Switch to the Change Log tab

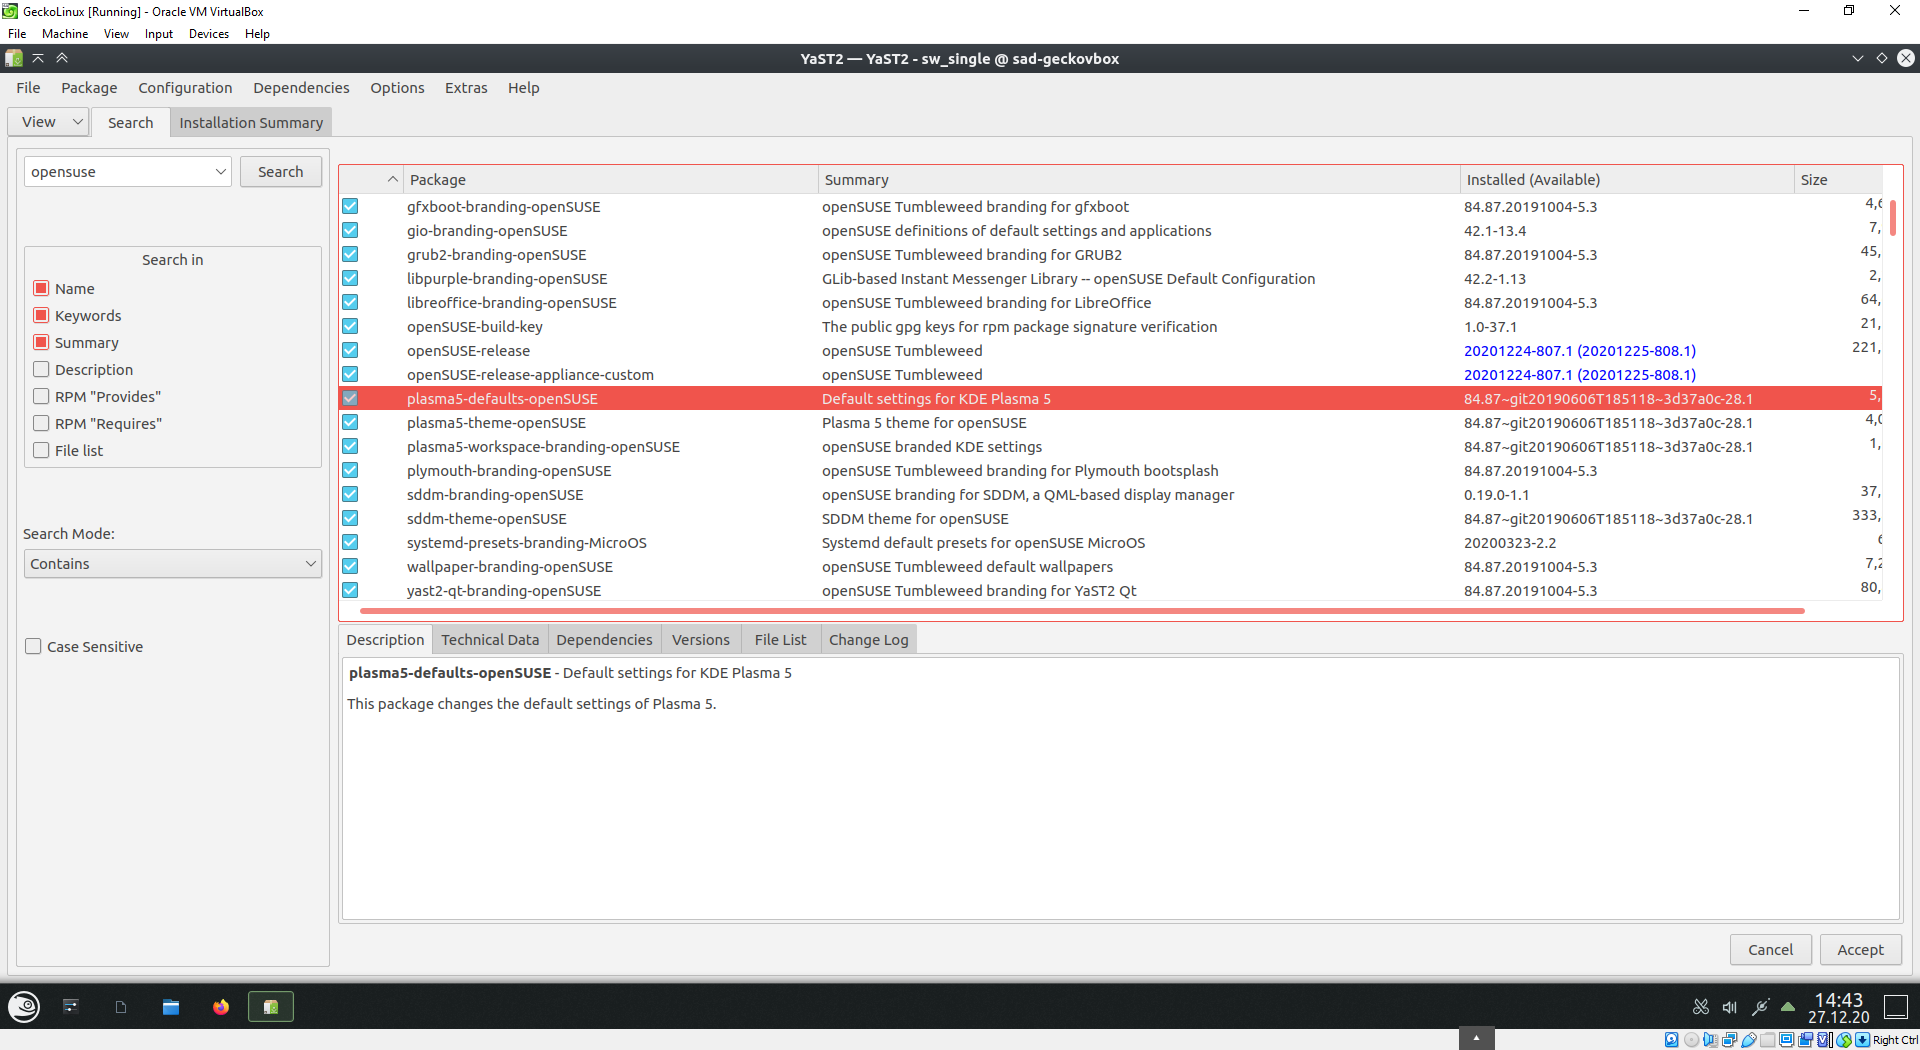click(868, 640)
